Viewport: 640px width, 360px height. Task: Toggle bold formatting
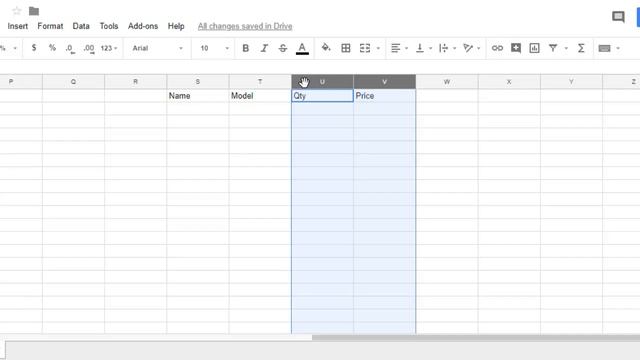click(245, 48)
